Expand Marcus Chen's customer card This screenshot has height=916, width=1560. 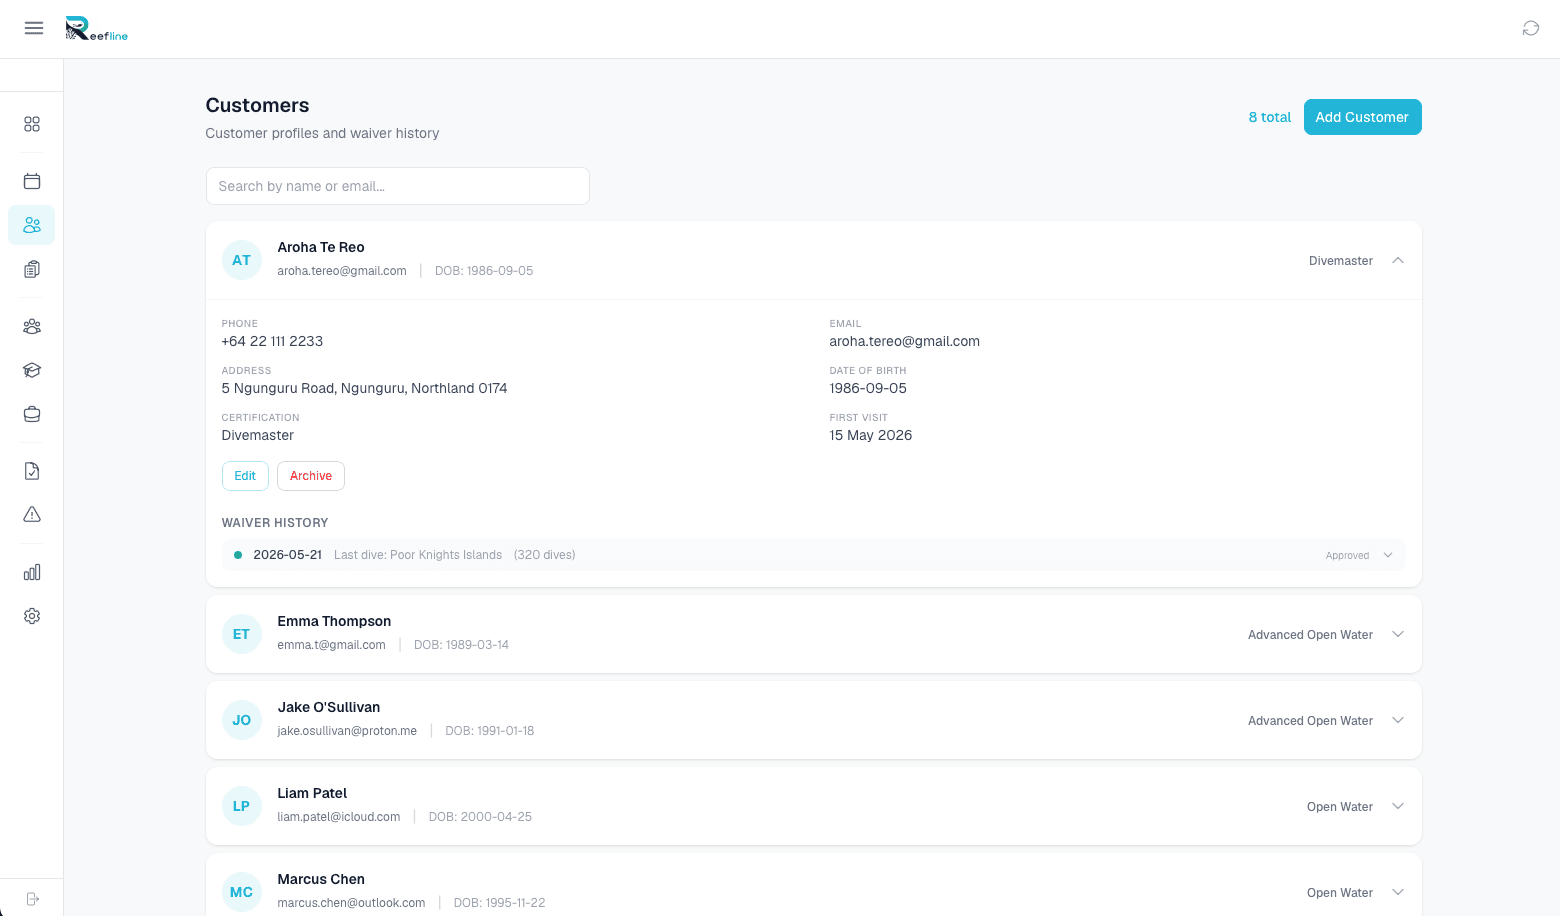[1398, 892]
